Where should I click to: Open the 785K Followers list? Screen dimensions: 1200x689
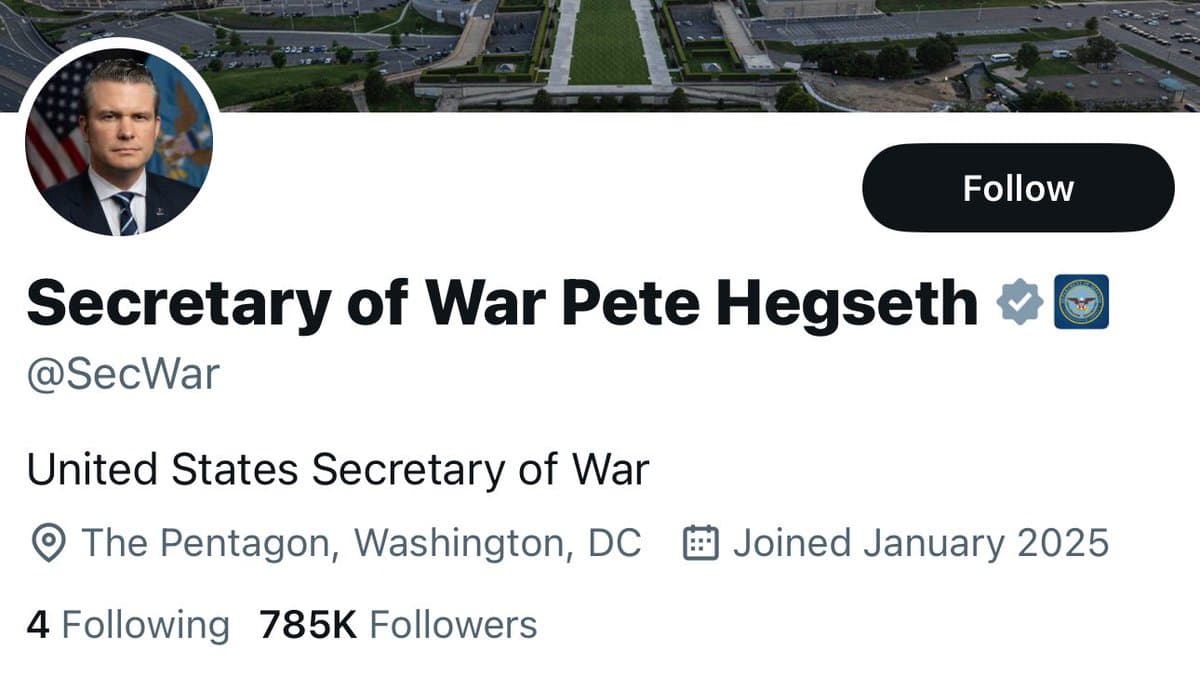tap(397, 625)
